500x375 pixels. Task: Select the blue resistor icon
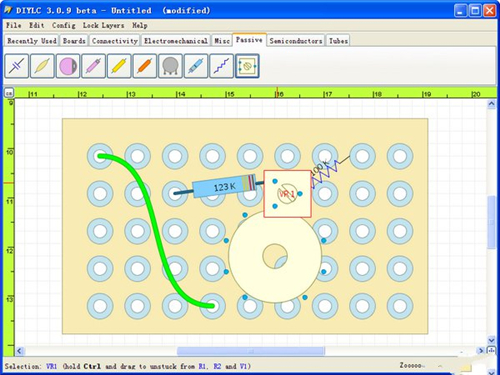pyautogui.click(x=196, y=66)
